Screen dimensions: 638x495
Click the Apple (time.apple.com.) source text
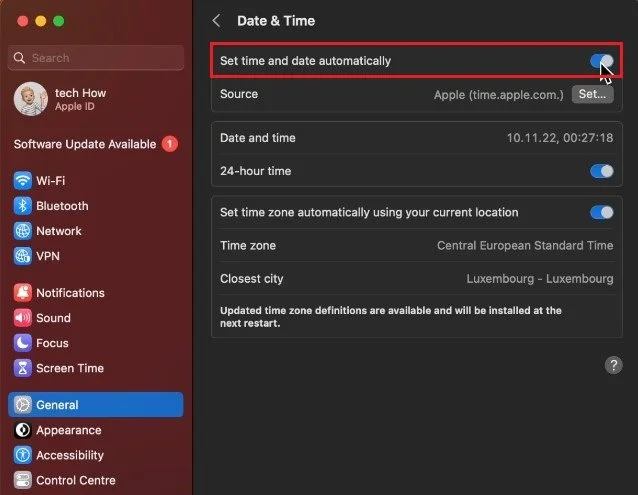coord(499,95)
